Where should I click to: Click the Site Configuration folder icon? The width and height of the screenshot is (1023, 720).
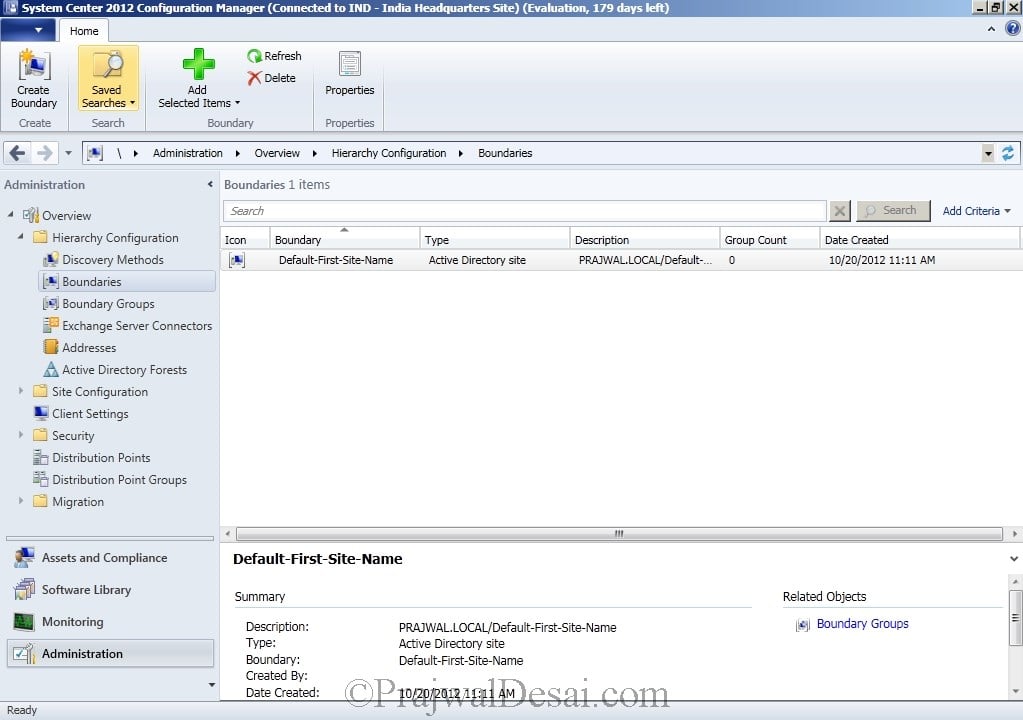(40, 391)
